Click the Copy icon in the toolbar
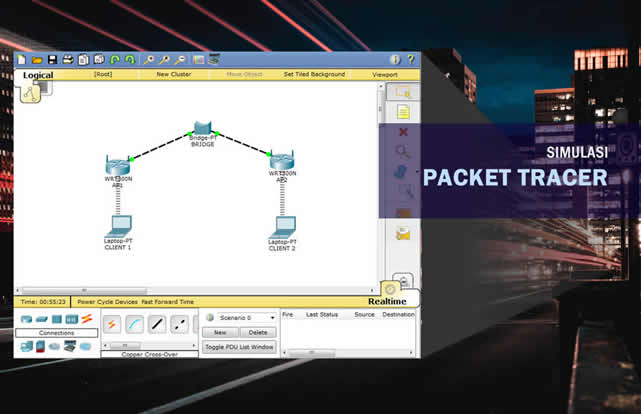 83,60
